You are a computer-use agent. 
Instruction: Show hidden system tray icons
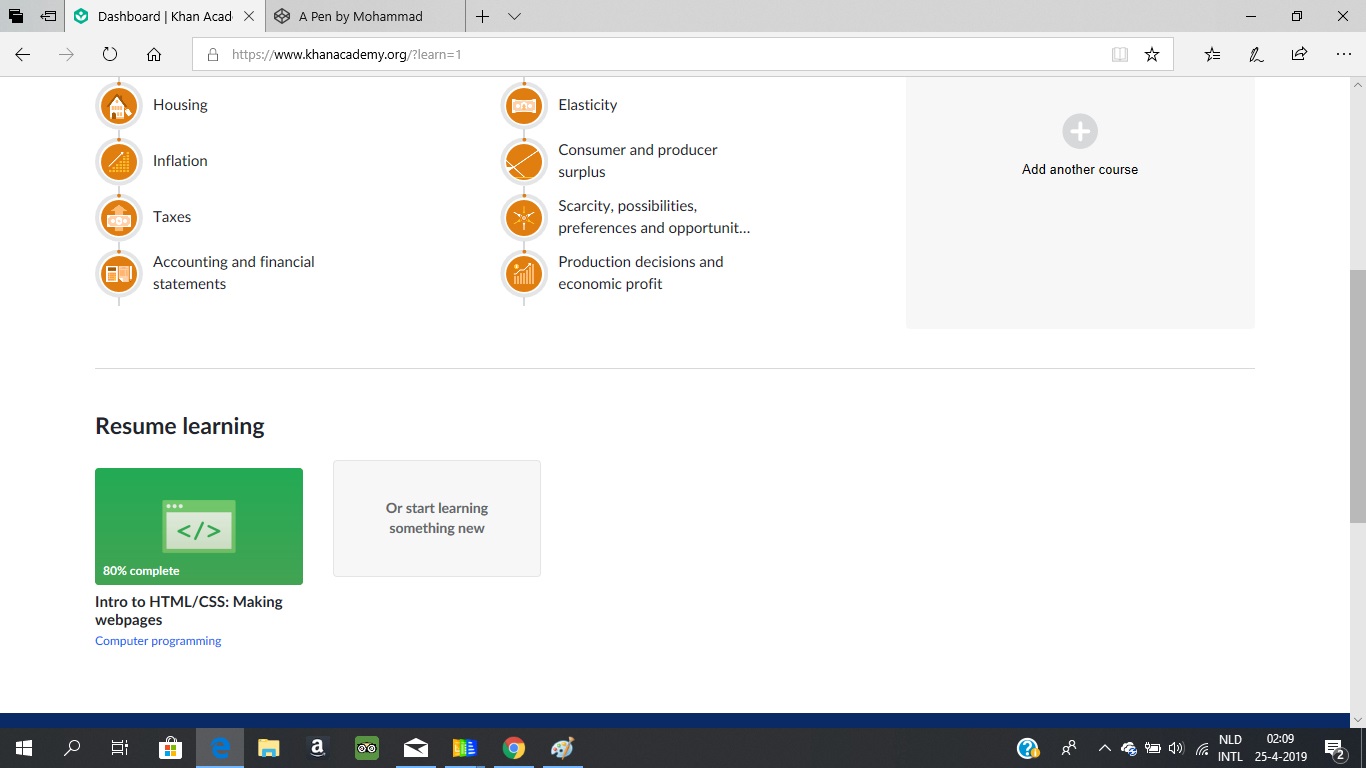click(x=1104, y=748)
